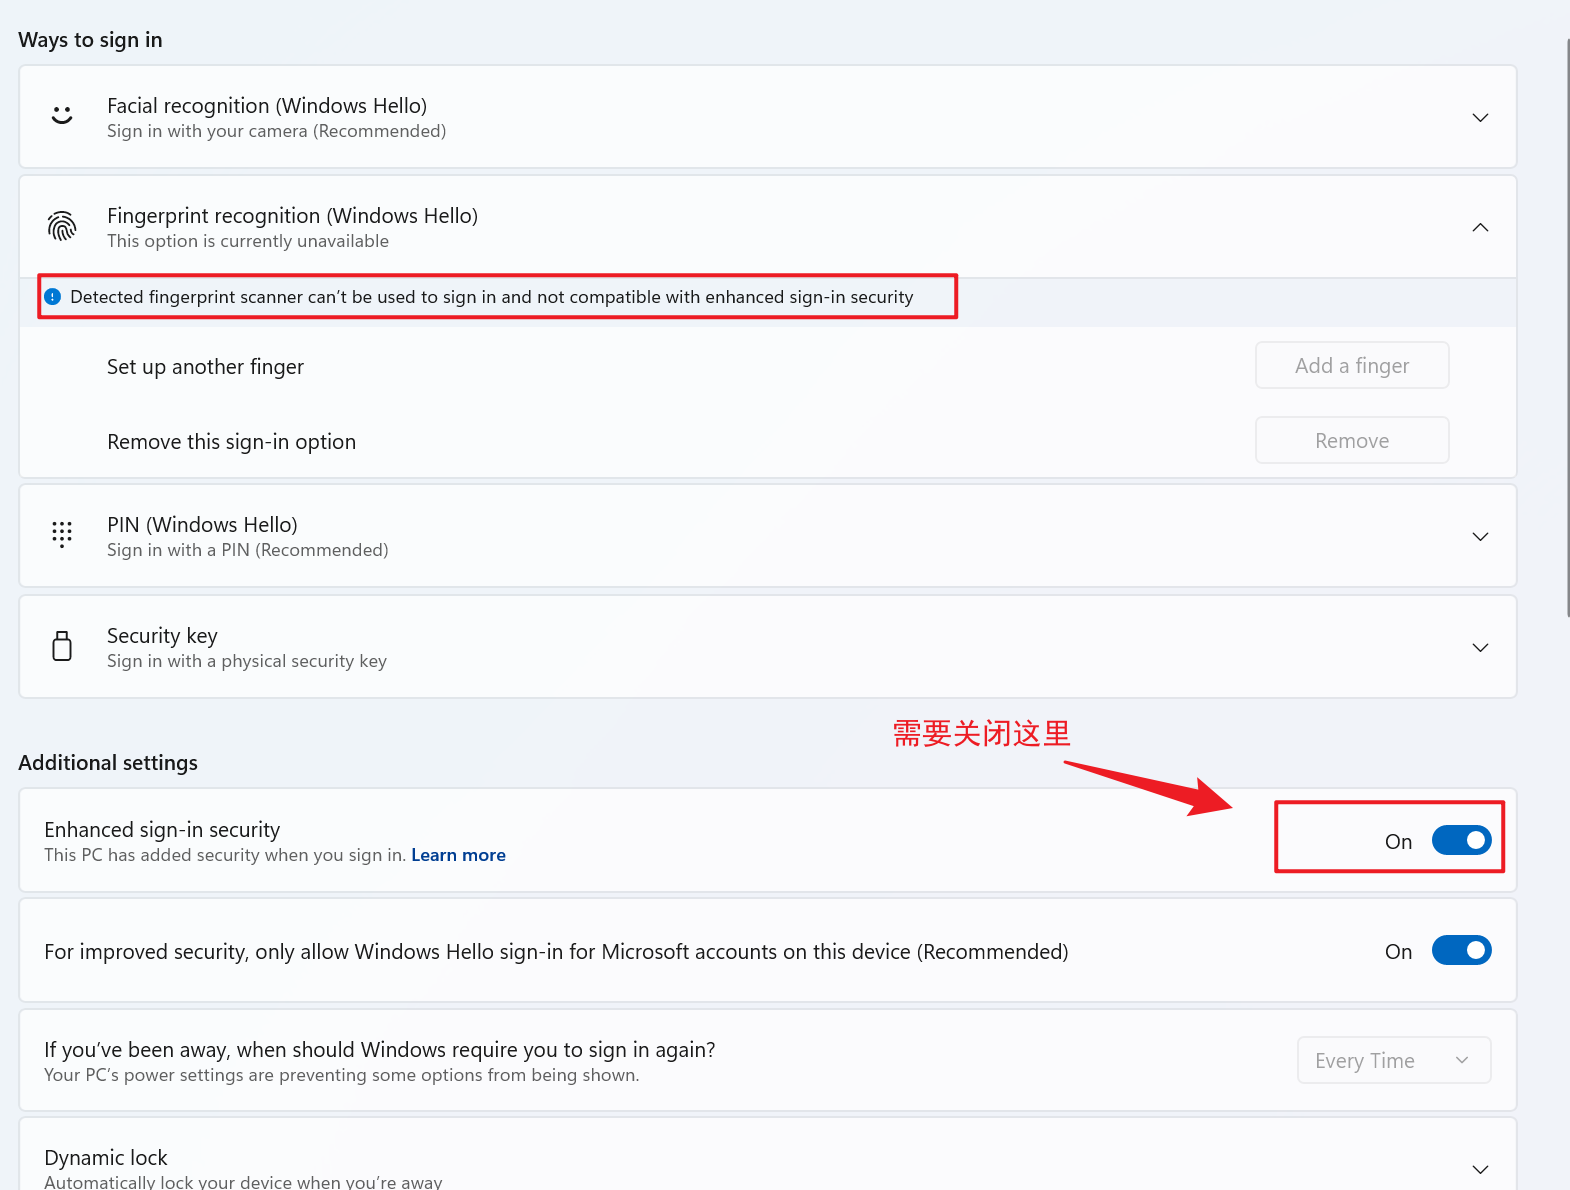Screen dimensions: 1570x1190
Task: Click the Add a finger button
Action: [1351, 366]
